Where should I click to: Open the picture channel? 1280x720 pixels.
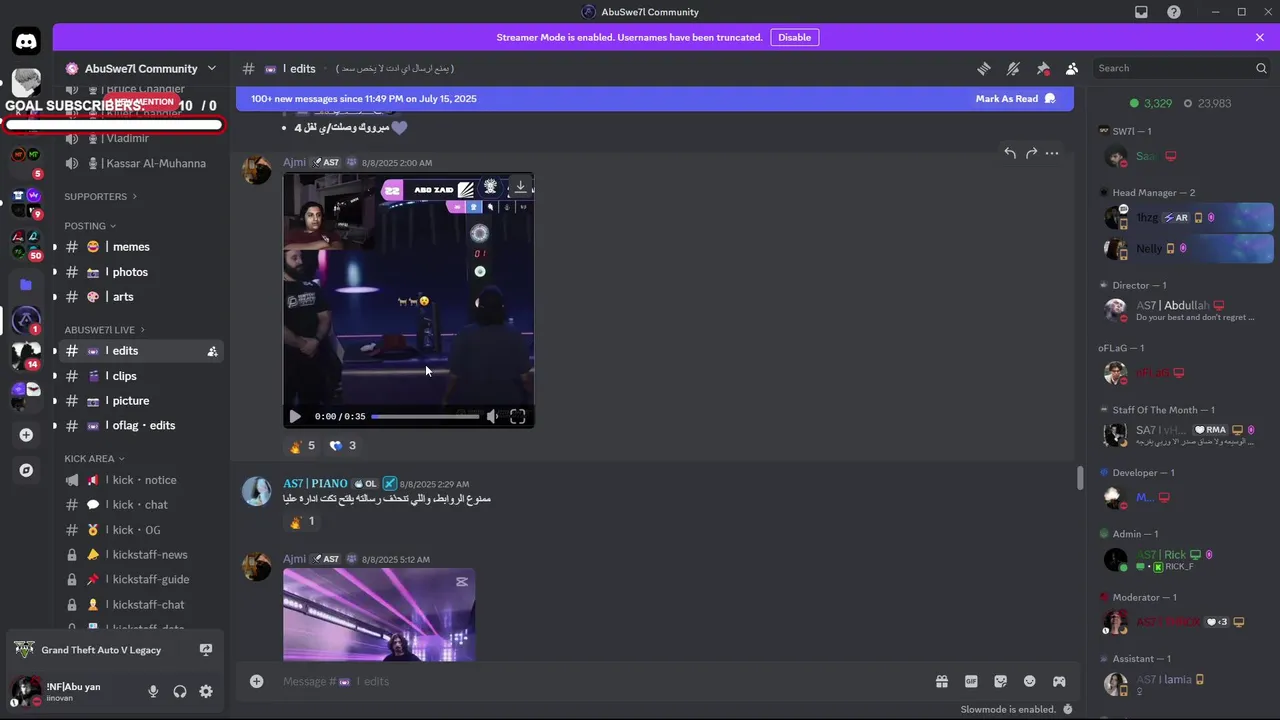(x=140, y=401)
